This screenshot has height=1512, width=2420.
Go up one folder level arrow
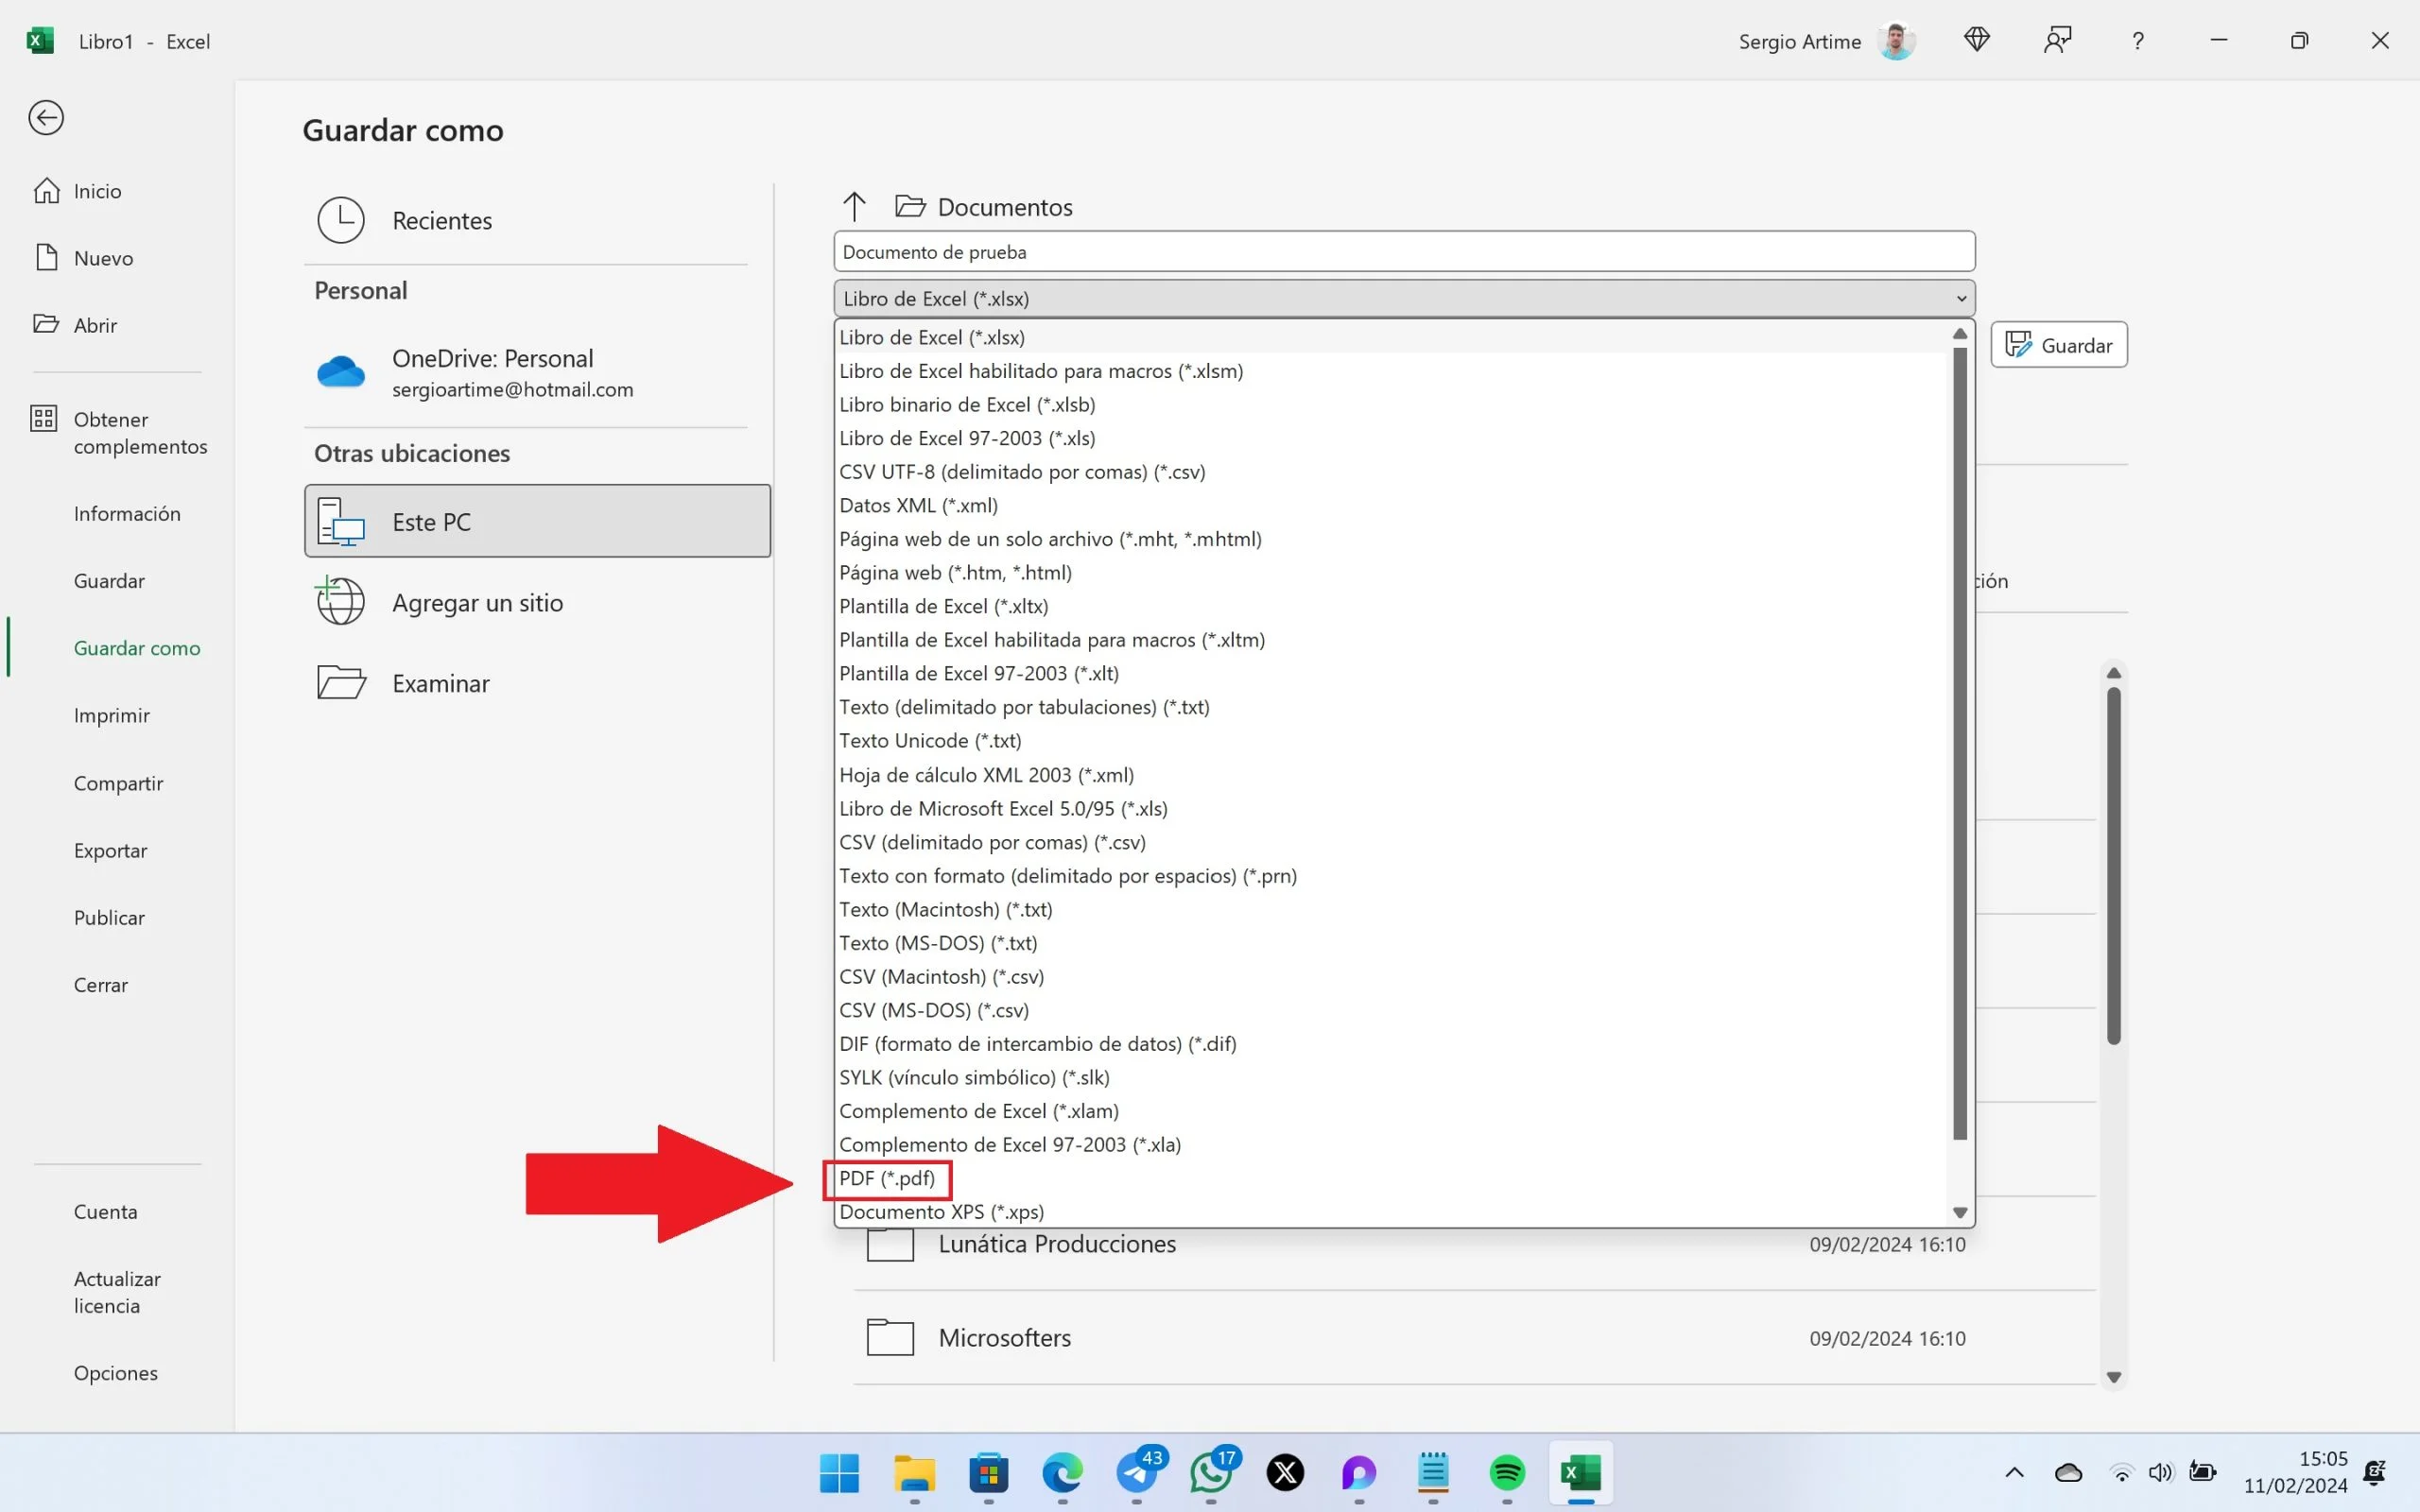tap(853, 207)
